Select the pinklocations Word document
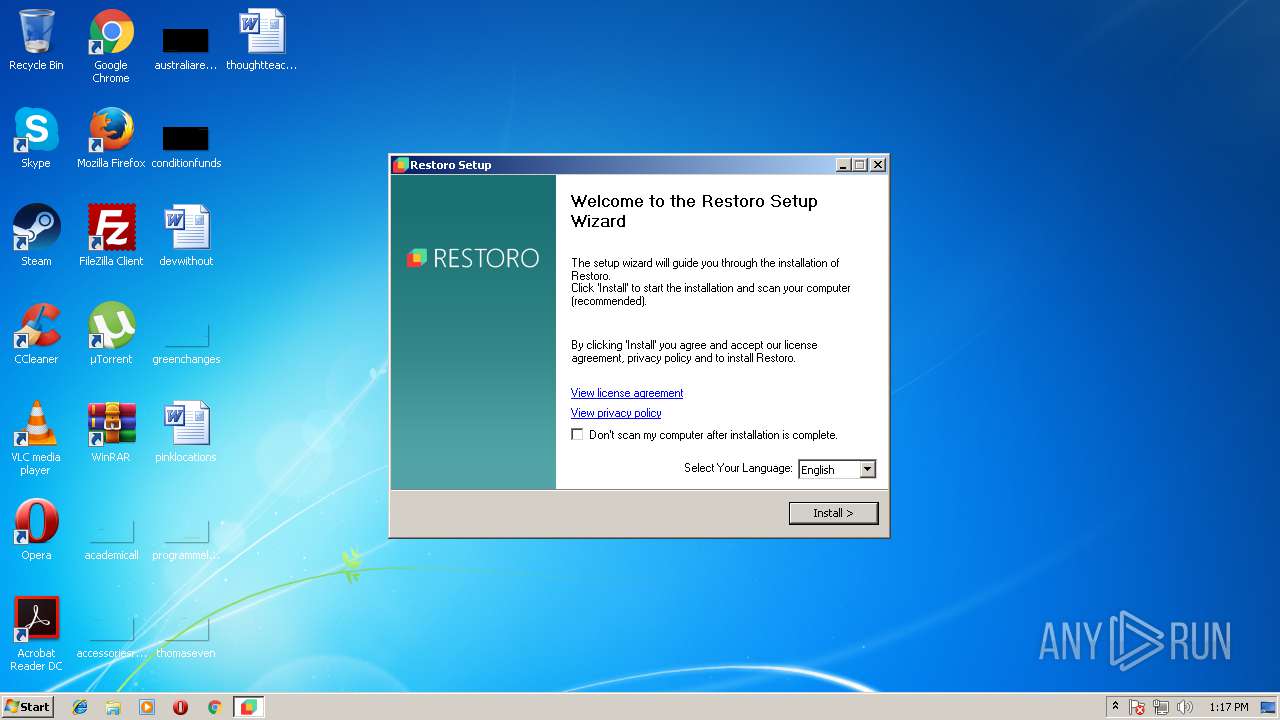The height and width of the screenshot is (720, 1280). point(186,432)
